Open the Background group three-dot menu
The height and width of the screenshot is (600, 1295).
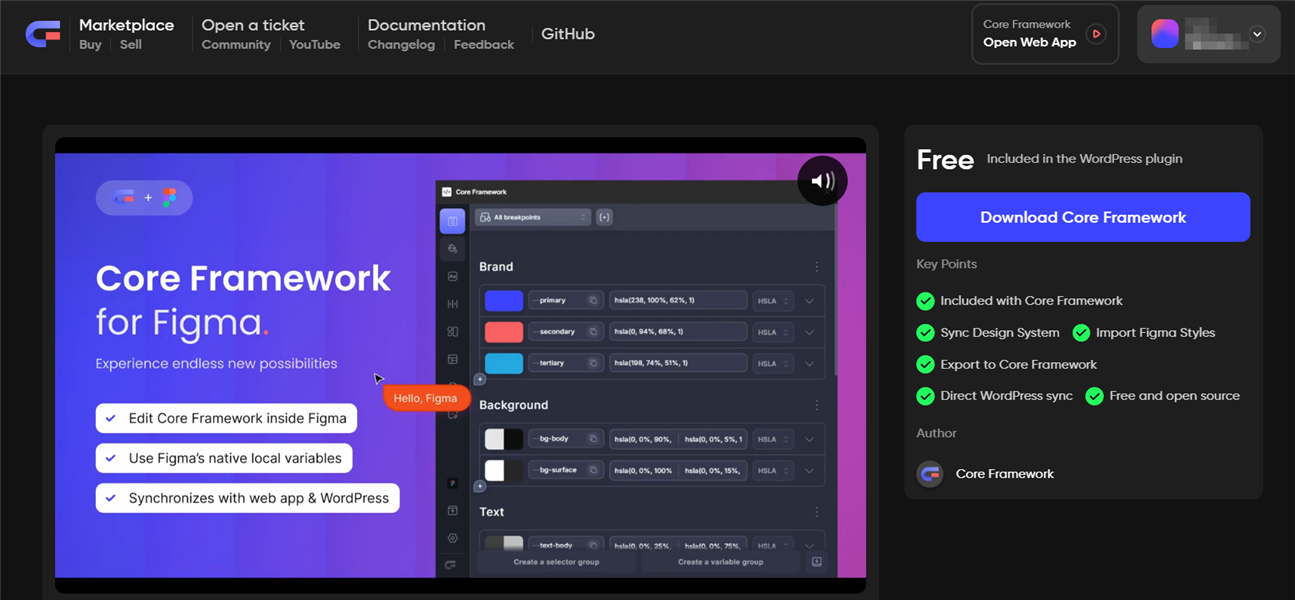point(817,405)
